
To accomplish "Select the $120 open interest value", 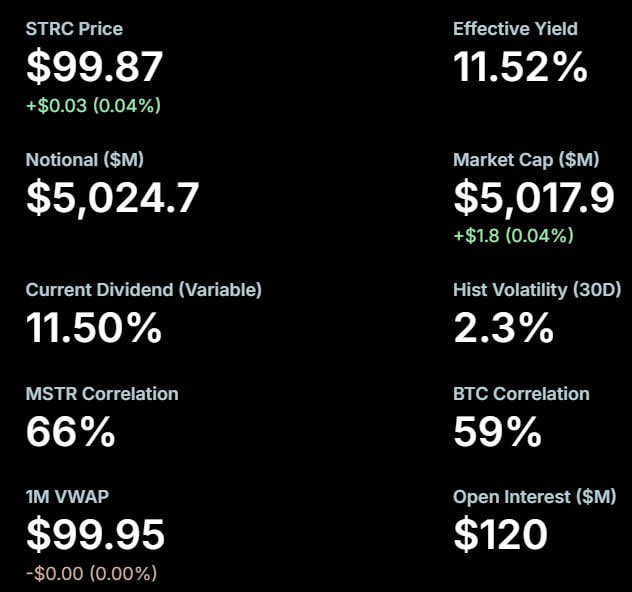I will [x=500, y=535].
